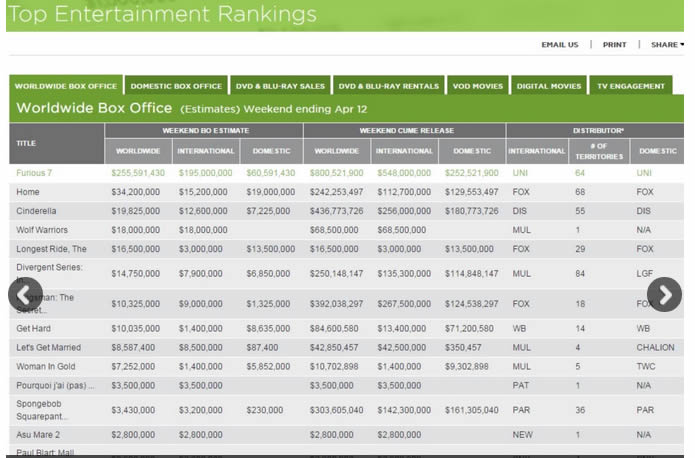Click the $87,400 domestic estimate
Screen dimensions: 695x458
pyautogui.click(x=262, y=348)
